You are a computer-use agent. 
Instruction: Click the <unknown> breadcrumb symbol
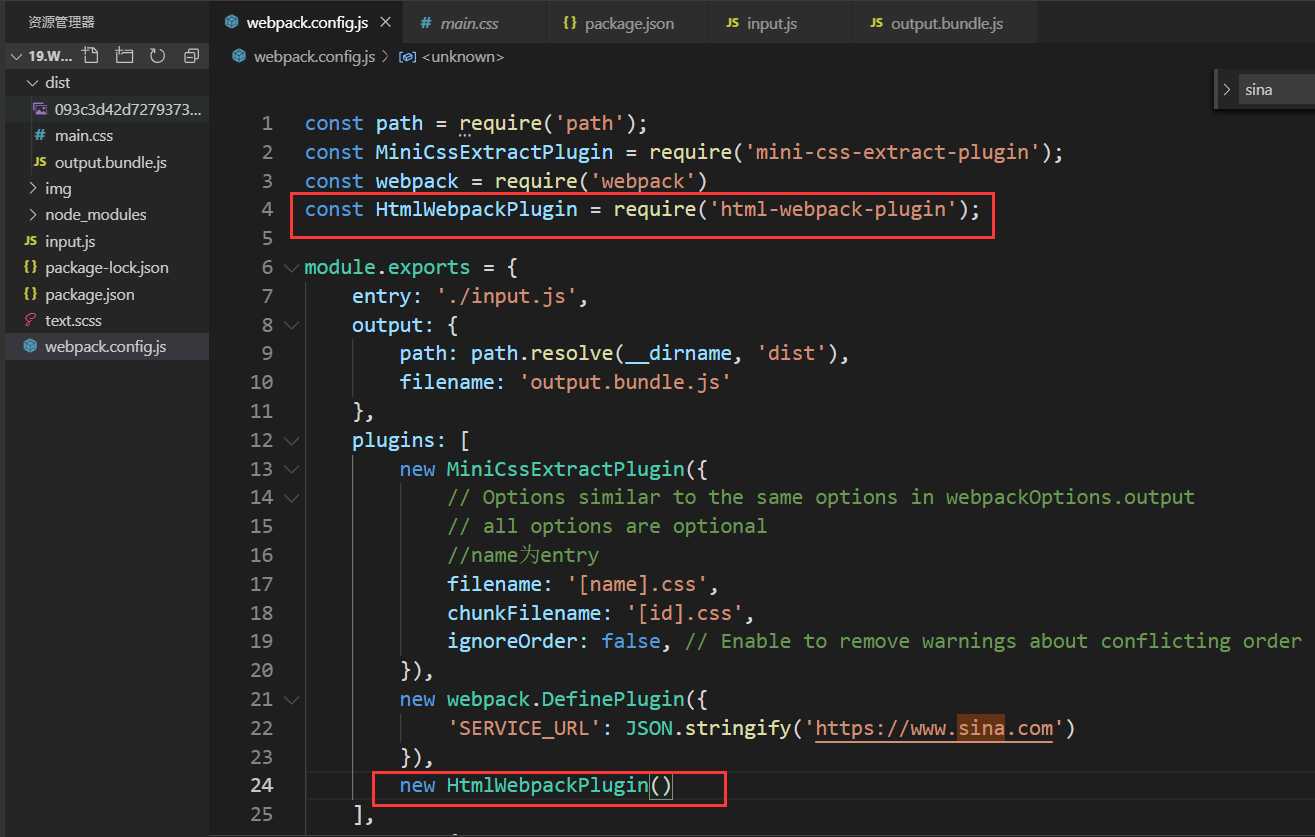[463, 57]
